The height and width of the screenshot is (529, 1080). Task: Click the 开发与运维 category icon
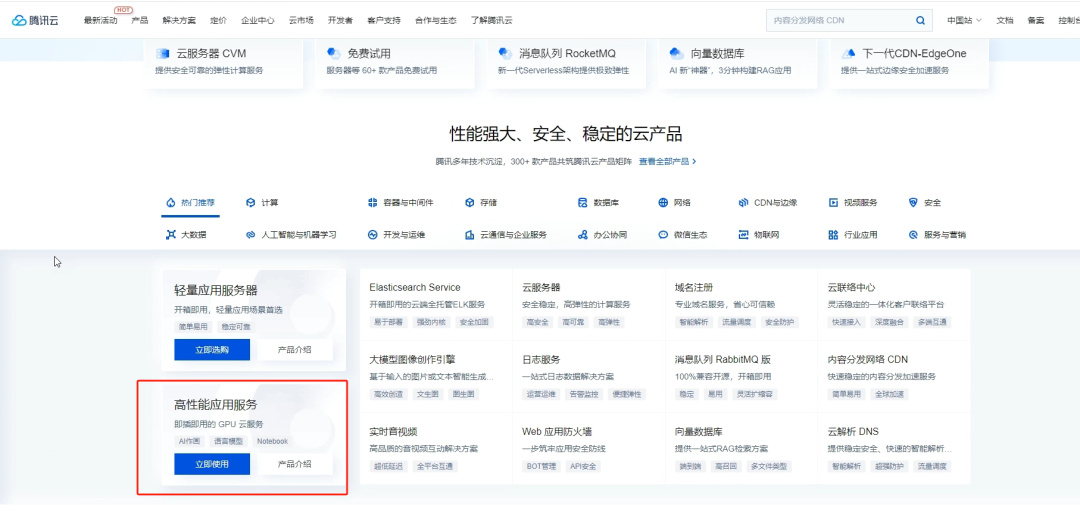click(373, 234)
